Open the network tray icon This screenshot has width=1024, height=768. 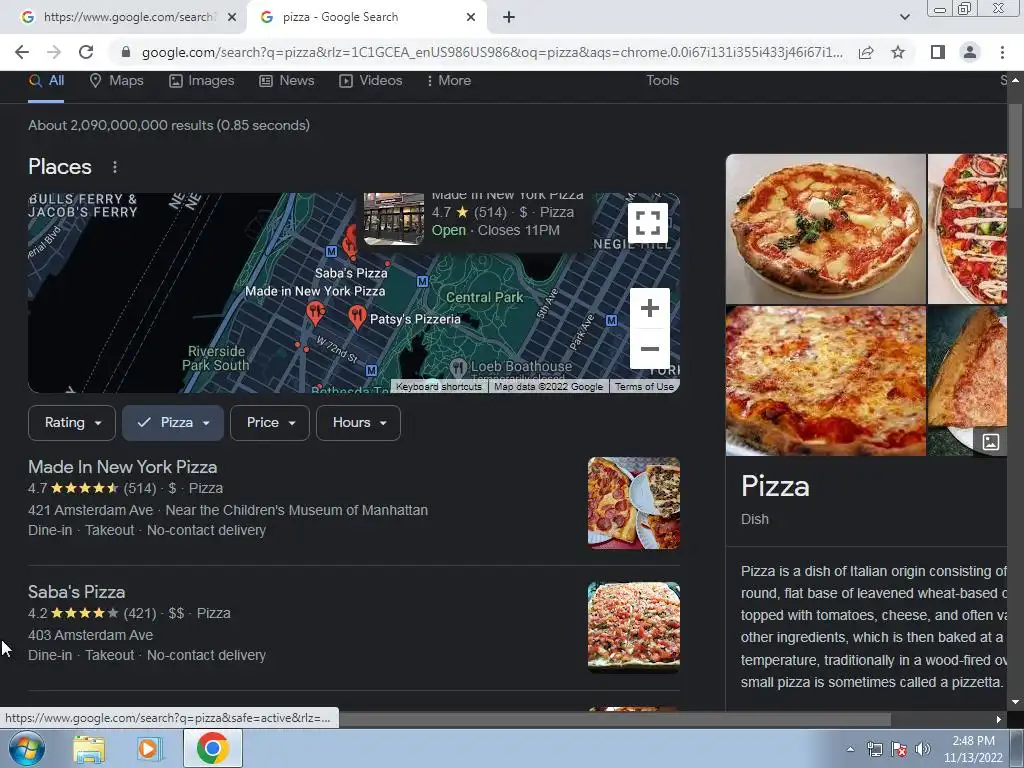874,749
